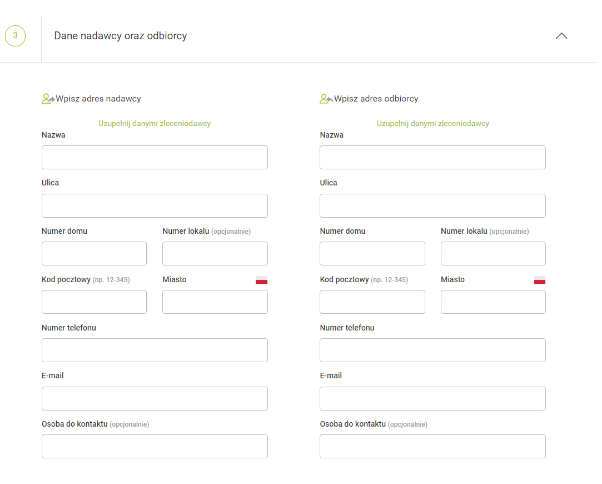Image resolution: width=602 pixels, height=484 pixels.
Task: Click the sender Kod pocztowy field
Action: click(94, 302)
